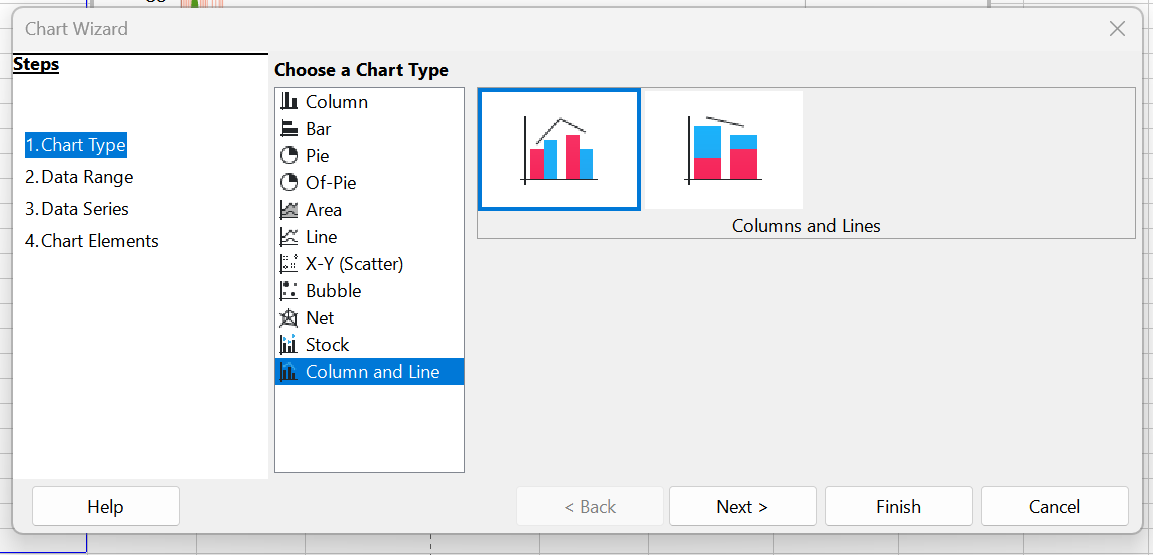Select the Column chart type icon
1153x555 pixels.
[x=289, y=102]
